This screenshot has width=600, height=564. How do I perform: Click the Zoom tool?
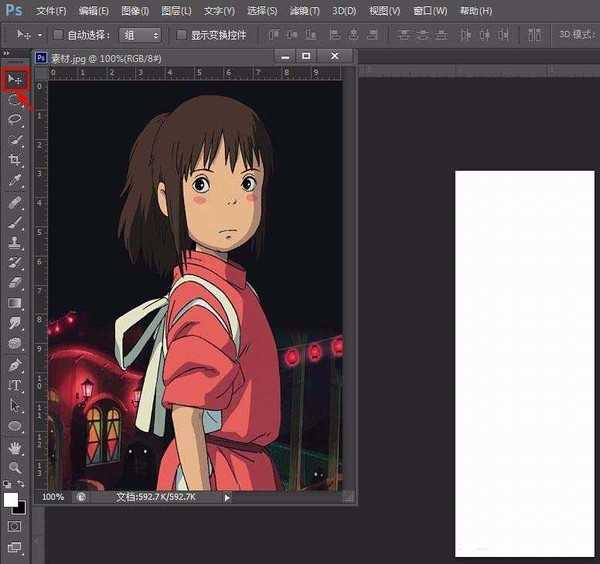click(x=15, y=467)
